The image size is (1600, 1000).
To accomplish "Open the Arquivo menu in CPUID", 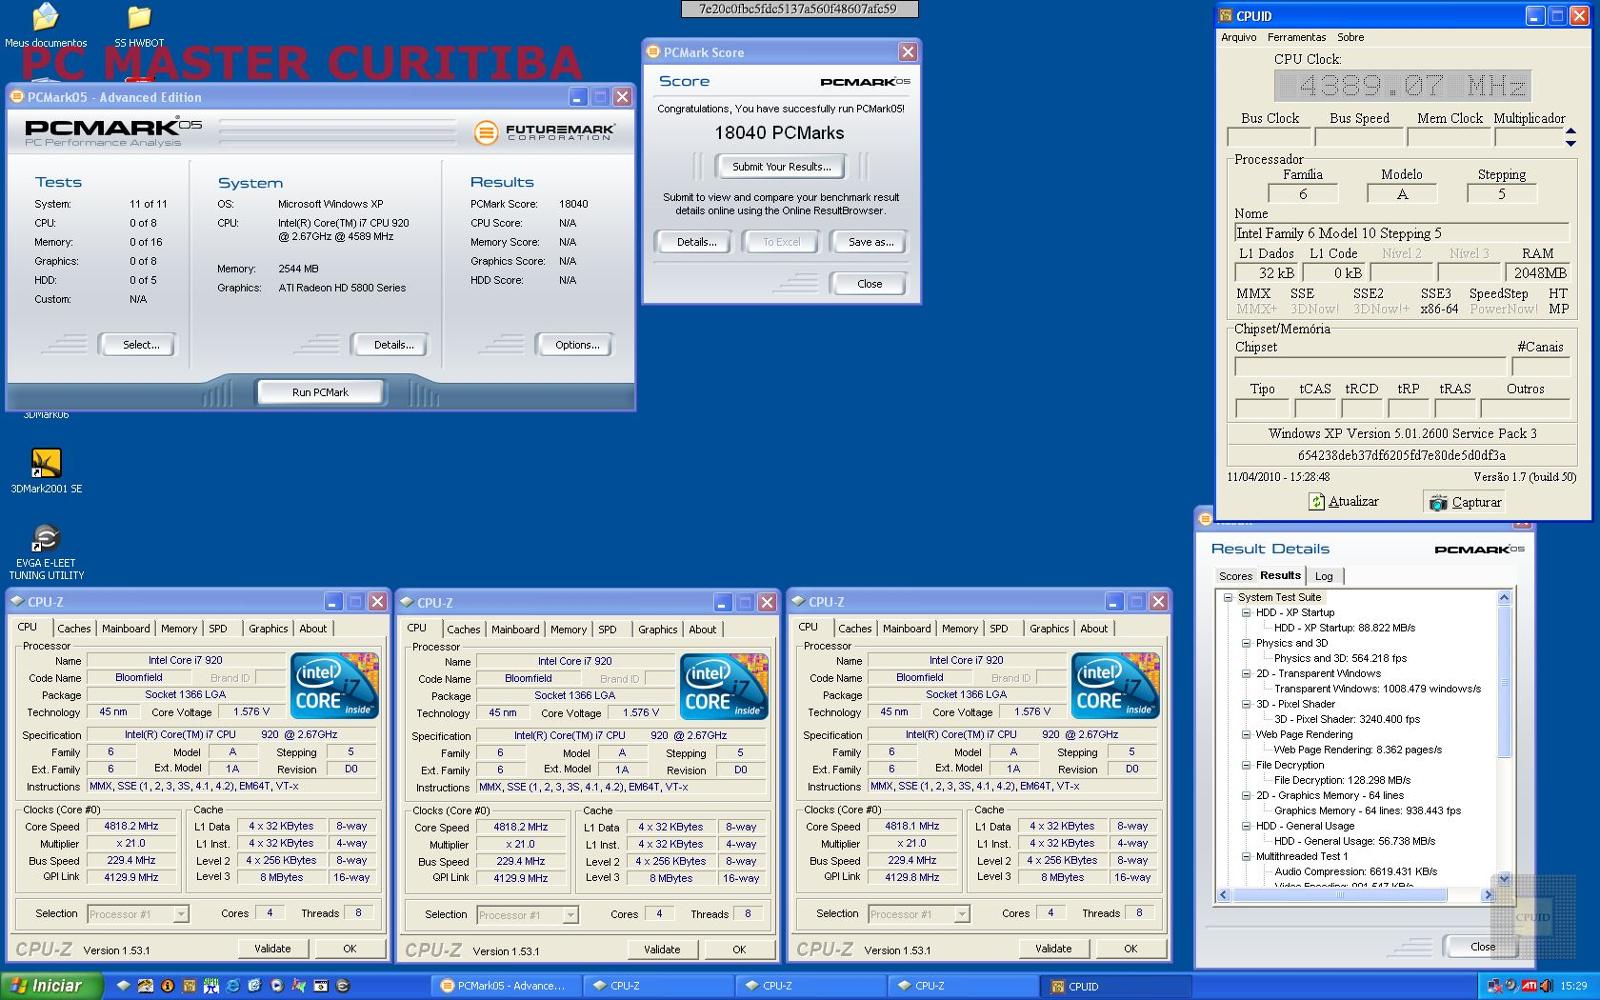I will (1238, 37).
